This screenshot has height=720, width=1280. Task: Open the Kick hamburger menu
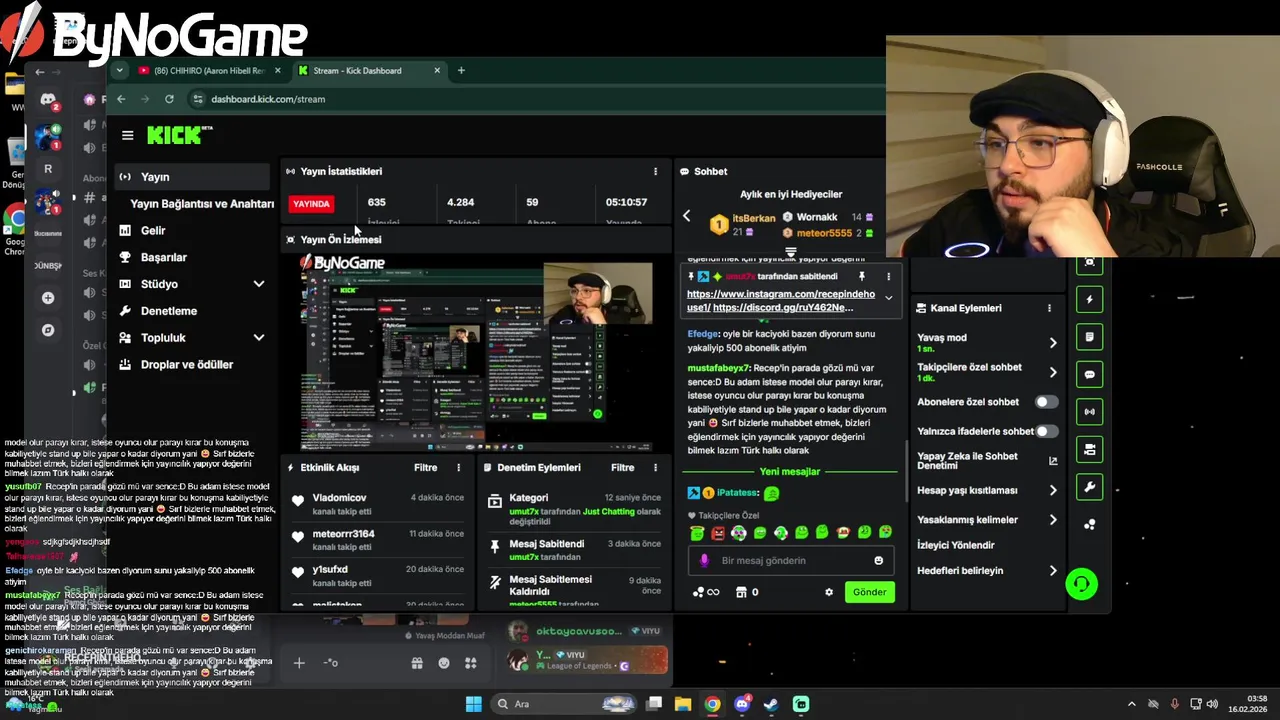coord(127,135)
